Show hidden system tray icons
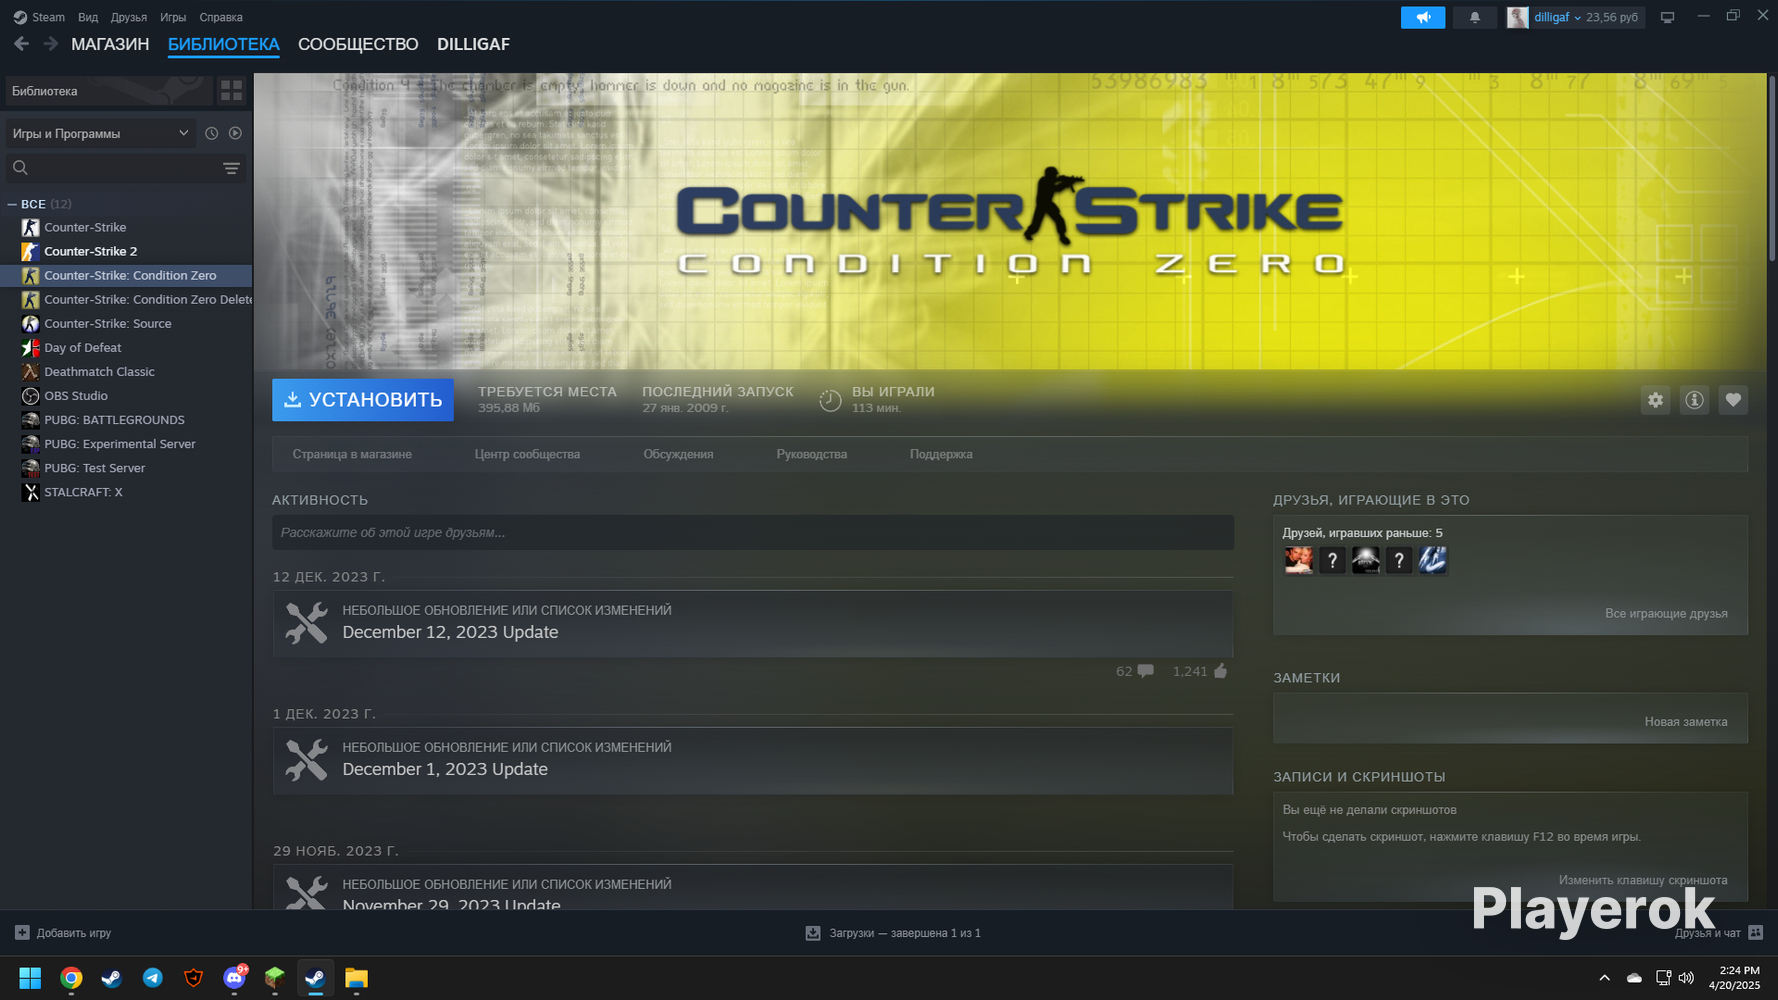Image resolution: width=1778 pixels, height=1000 pixels. tap(1604, 978)
